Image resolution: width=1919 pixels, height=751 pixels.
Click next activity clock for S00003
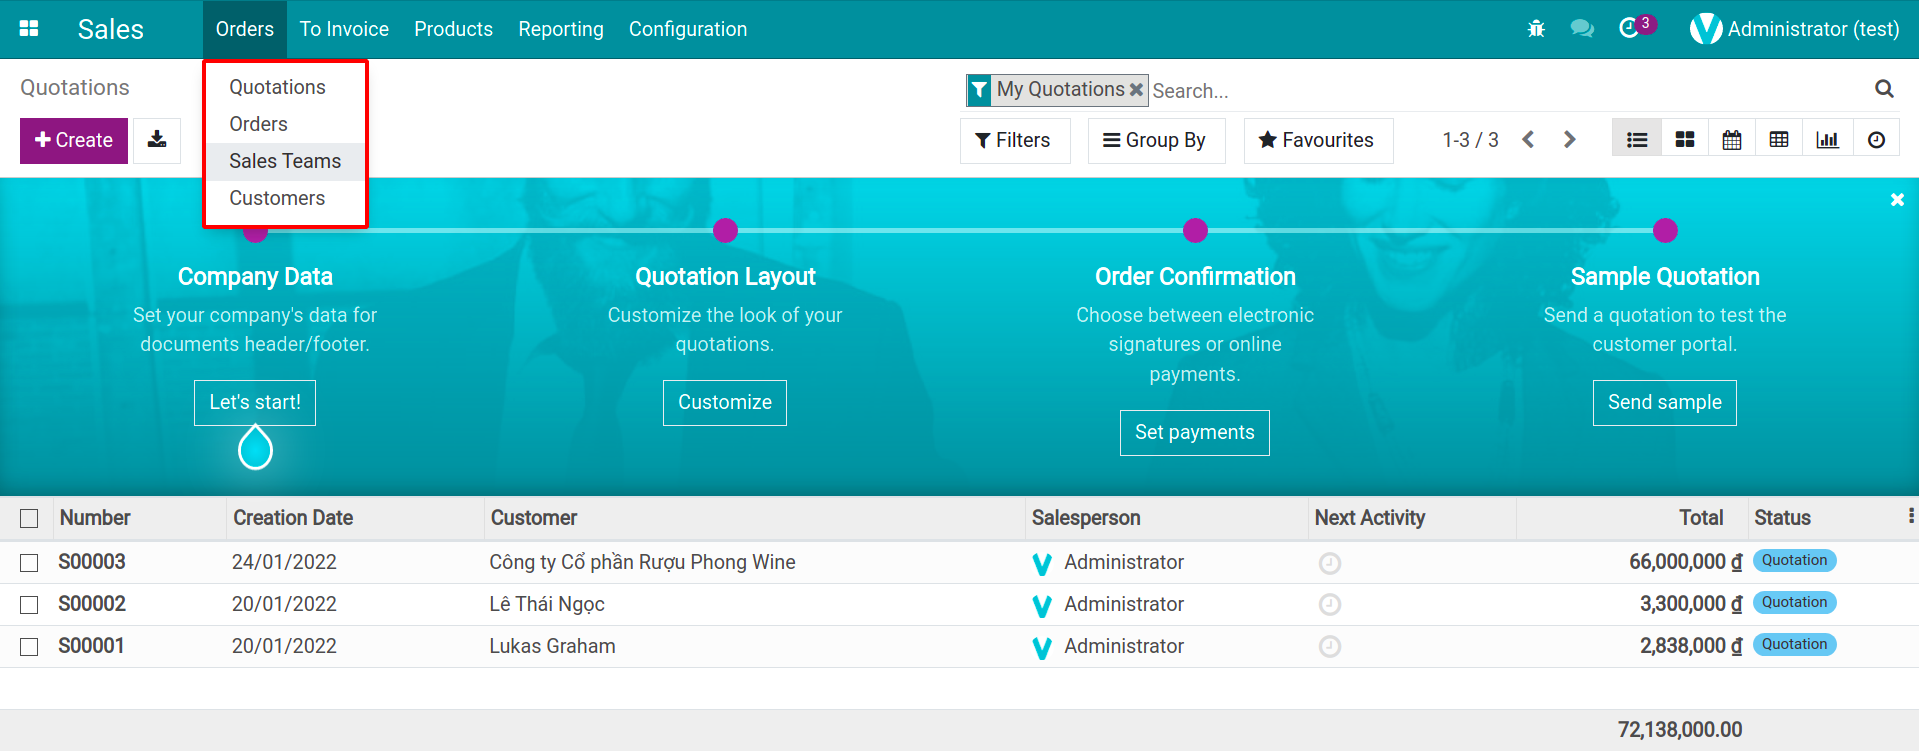[x=1329, y=563]
